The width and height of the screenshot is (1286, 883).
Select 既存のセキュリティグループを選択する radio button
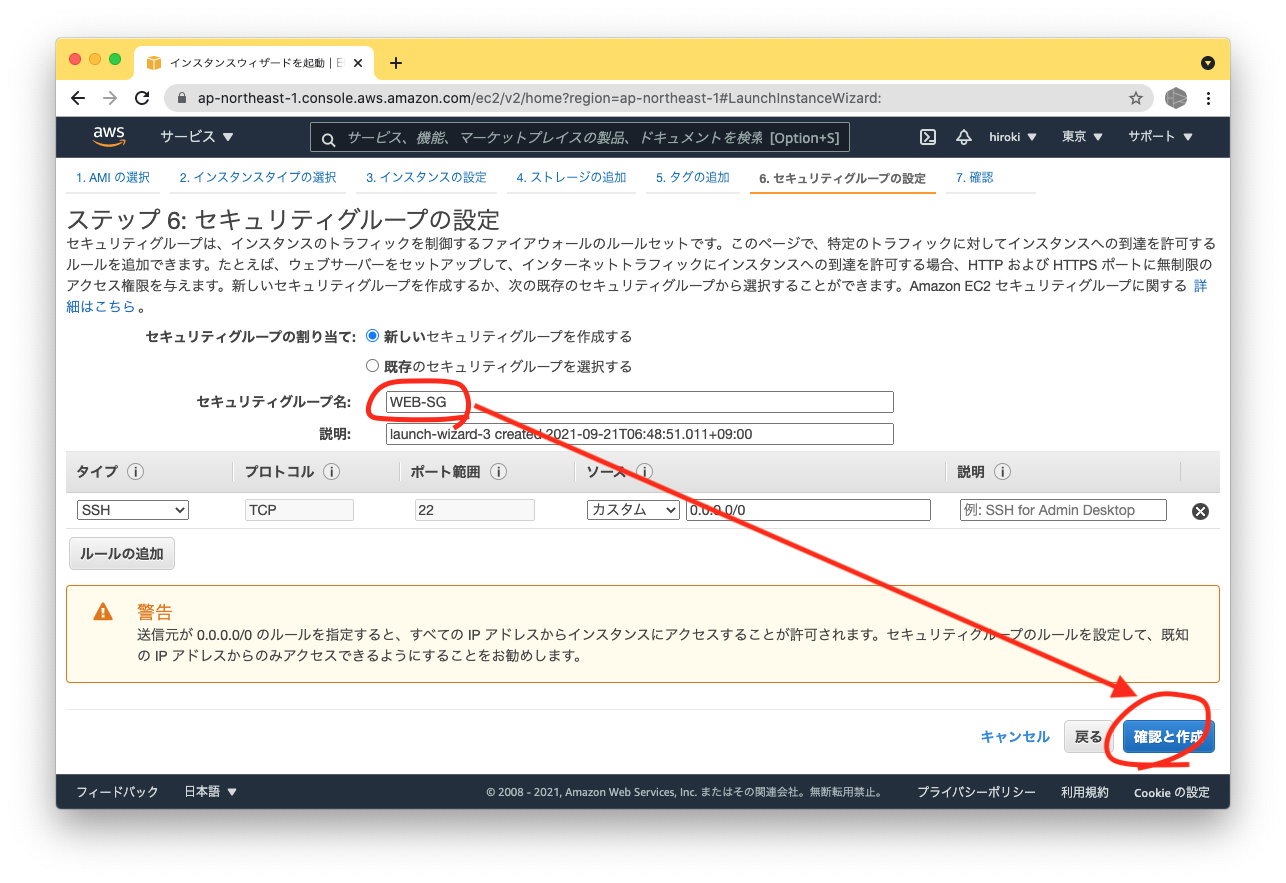tap(371, 365)
